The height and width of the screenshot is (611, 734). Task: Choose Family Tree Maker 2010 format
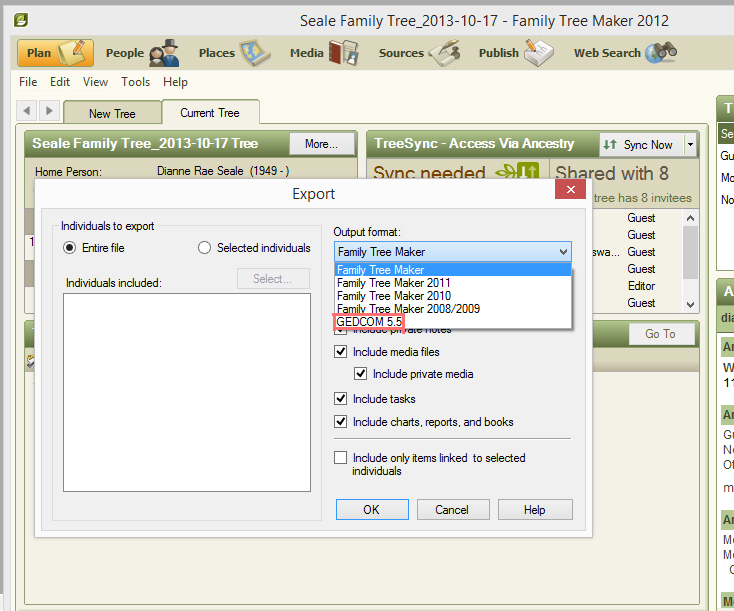453,296
